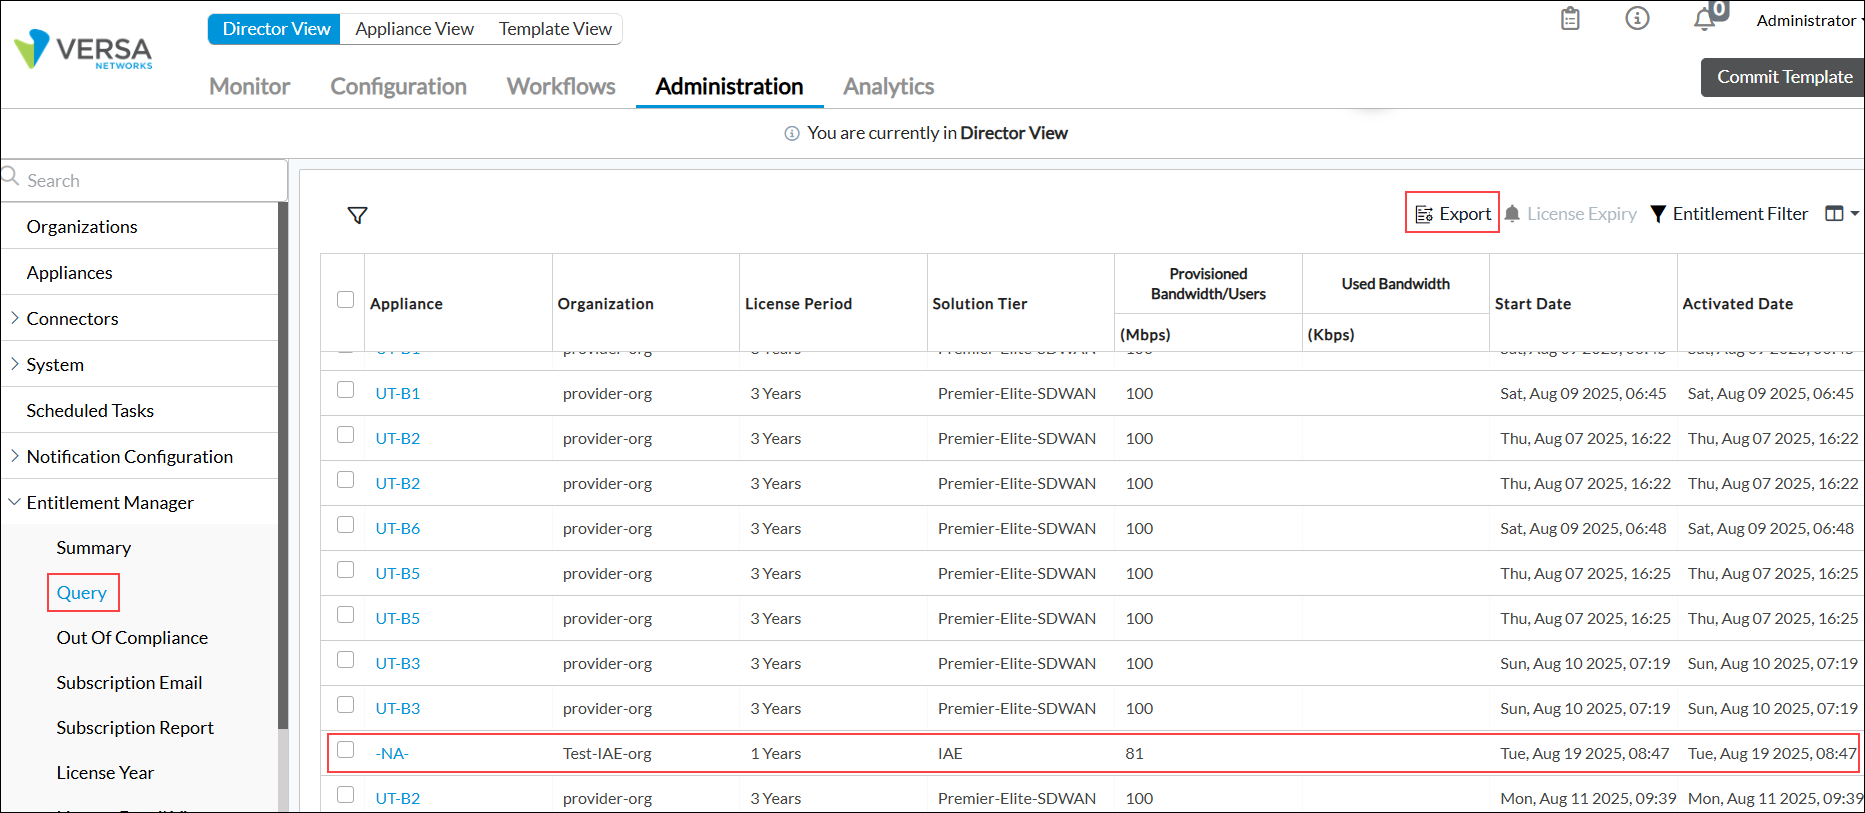Image resolution: width=1865 pixels, height=813 pixels.
Task: Open the clipboard tasks icon
Action: point(1570,19)
